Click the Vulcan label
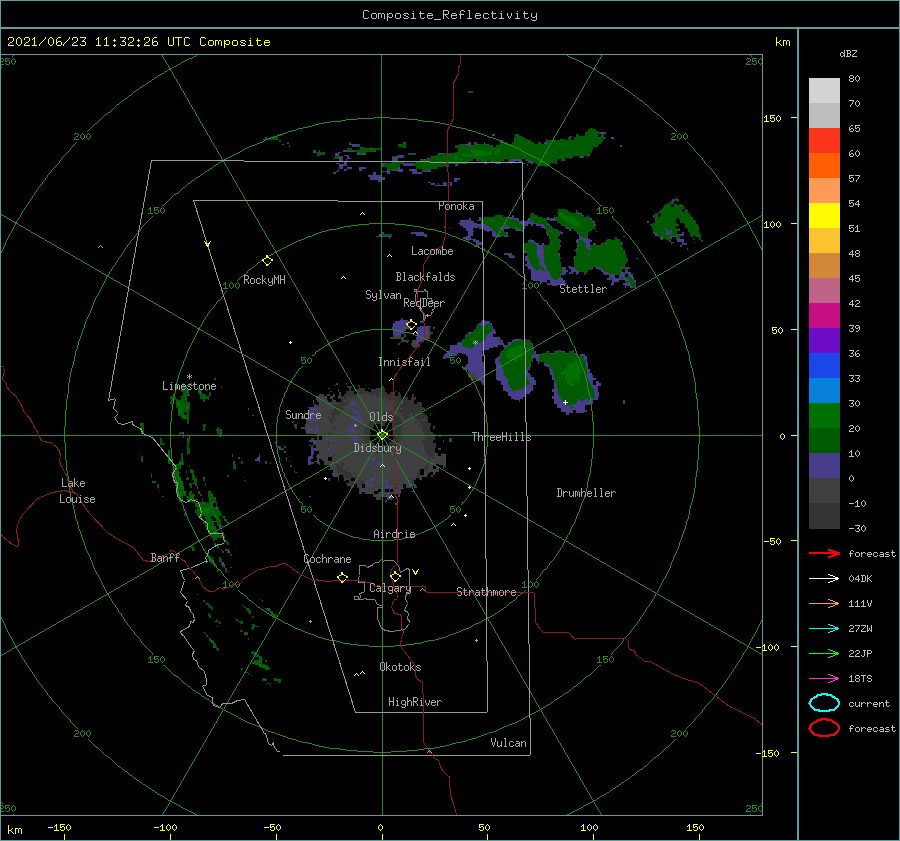Image resolution: width=900 pixels, height=841 pixels. click(x=509, y=743)
